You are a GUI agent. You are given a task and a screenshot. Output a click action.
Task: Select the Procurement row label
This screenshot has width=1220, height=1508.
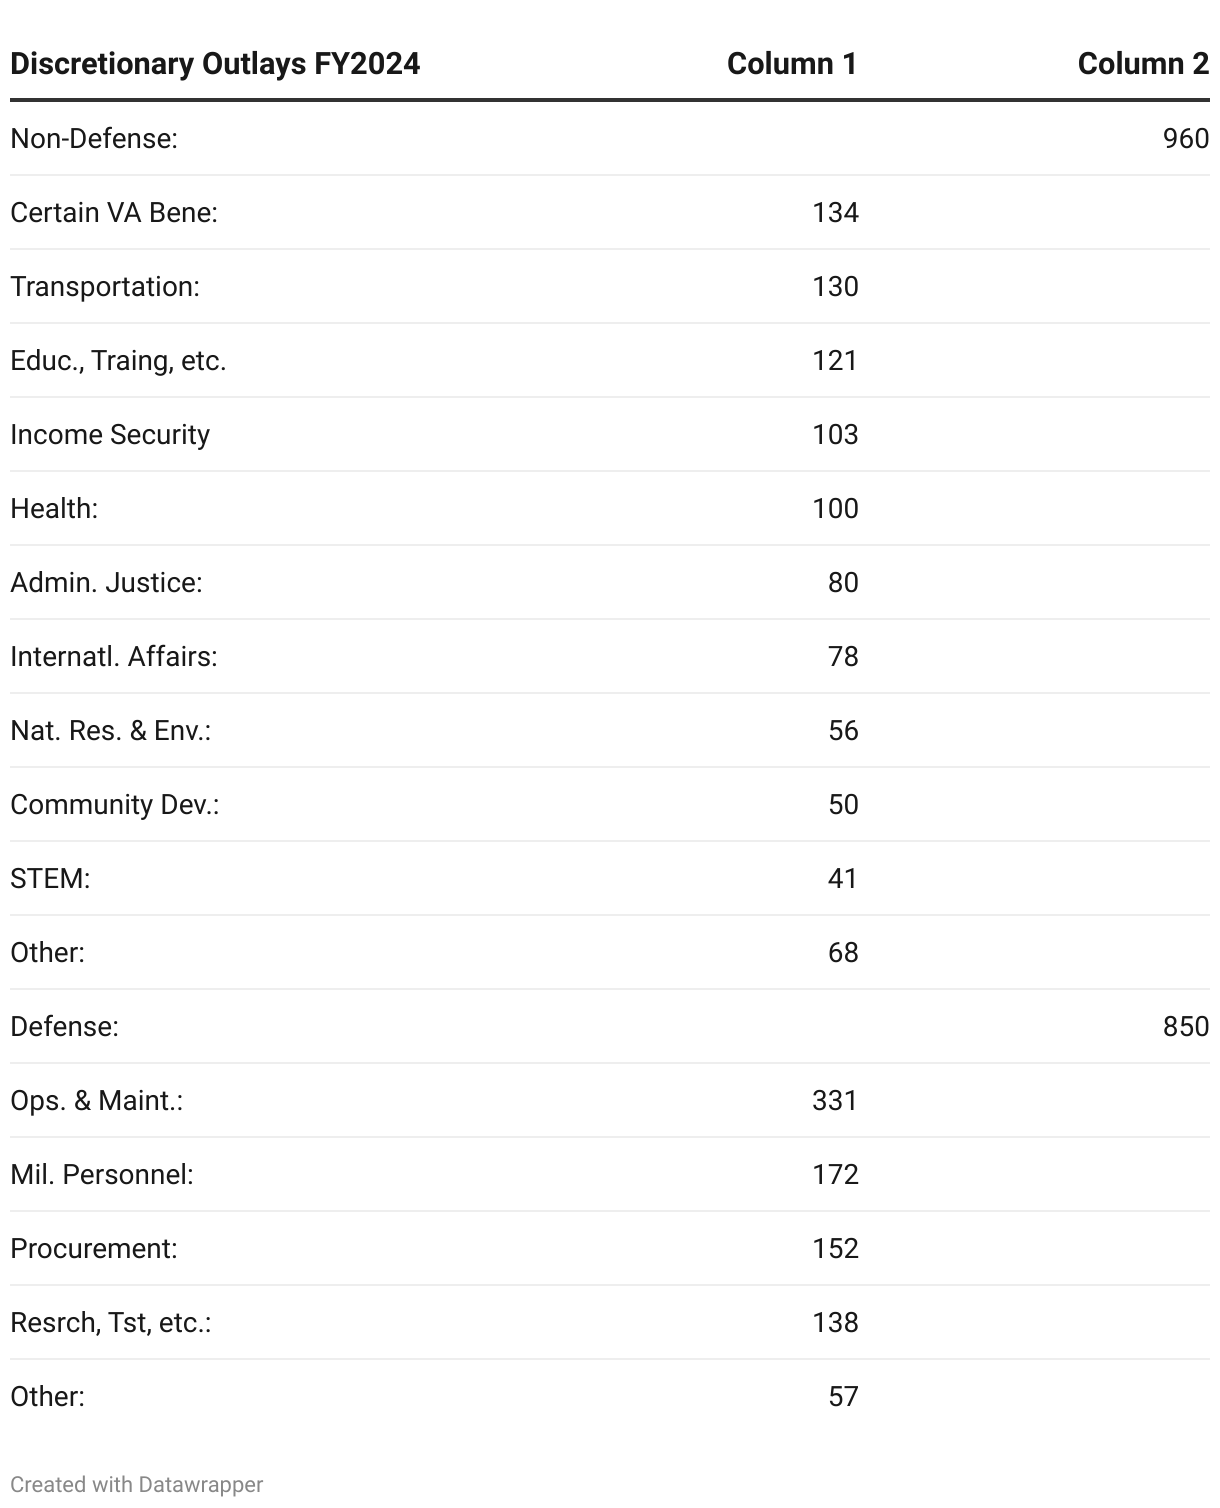point(94,1248)
